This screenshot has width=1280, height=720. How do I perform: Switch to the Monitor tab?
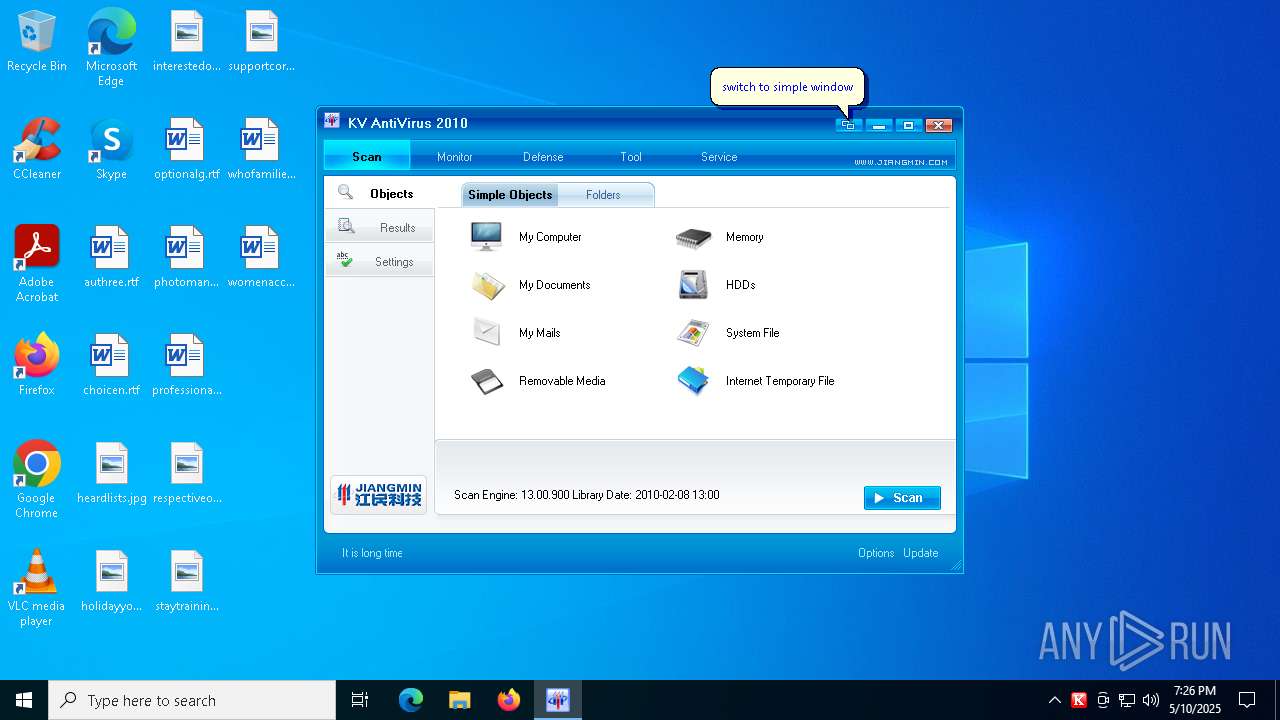[x=454, y=157]
